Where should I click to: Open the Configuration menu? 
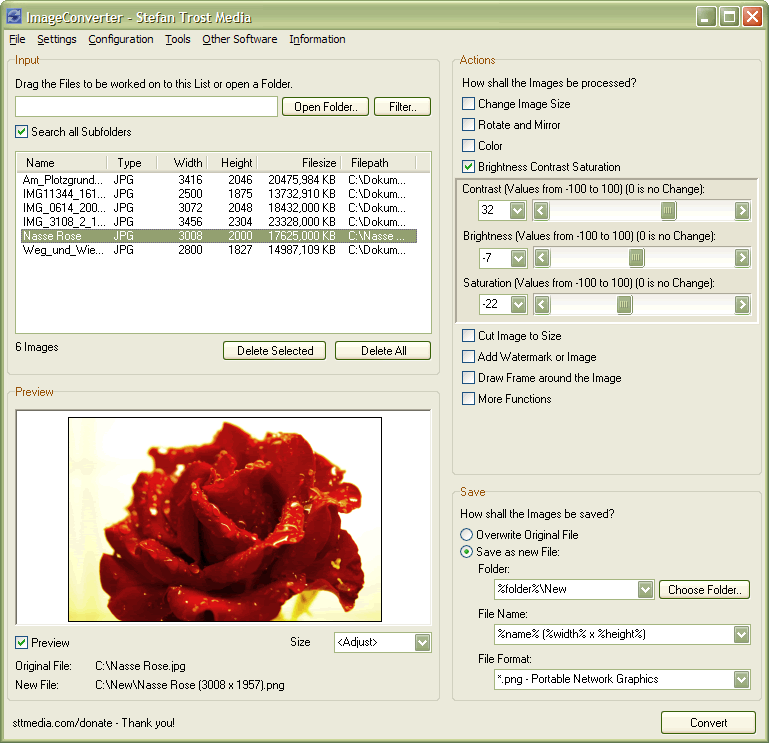click(121, 40)
